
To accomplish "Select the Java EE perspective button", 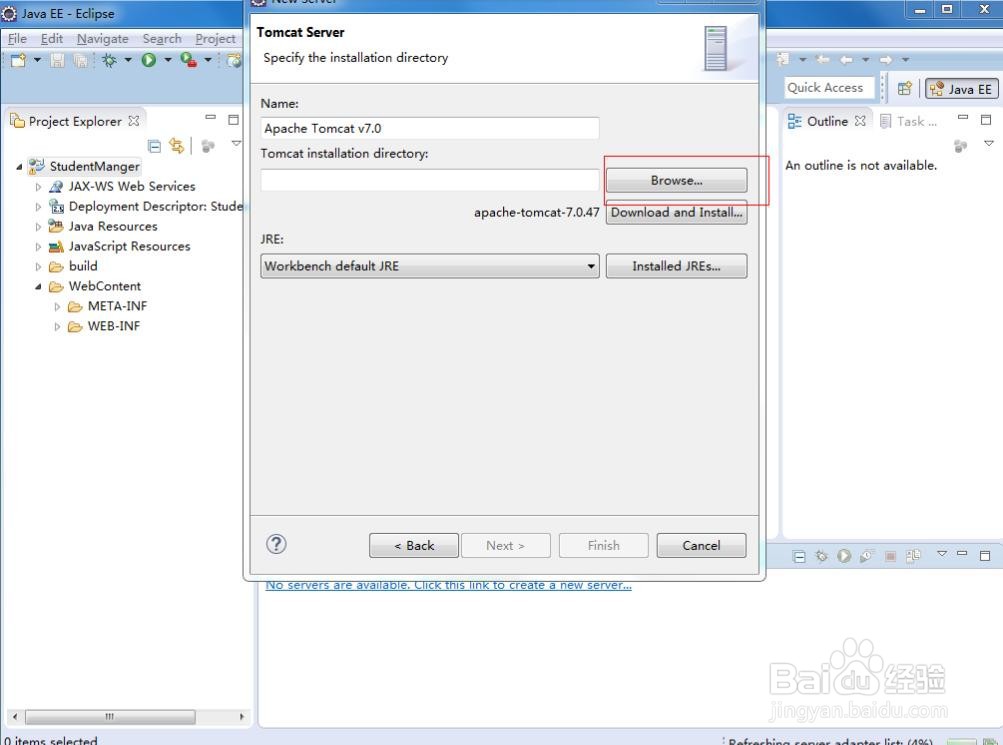I will click(961, 89).
